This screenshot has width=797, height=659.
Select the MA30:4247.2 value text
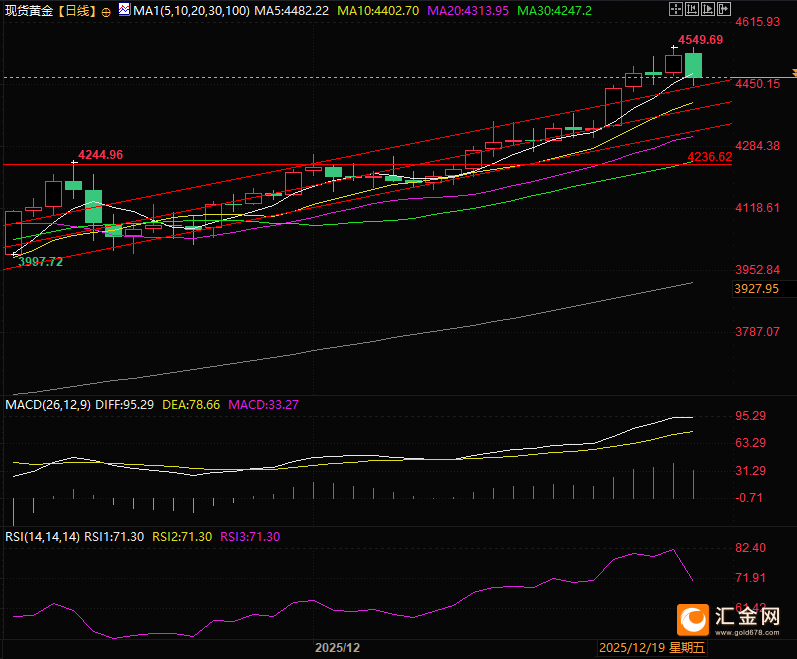pos(555,11)
